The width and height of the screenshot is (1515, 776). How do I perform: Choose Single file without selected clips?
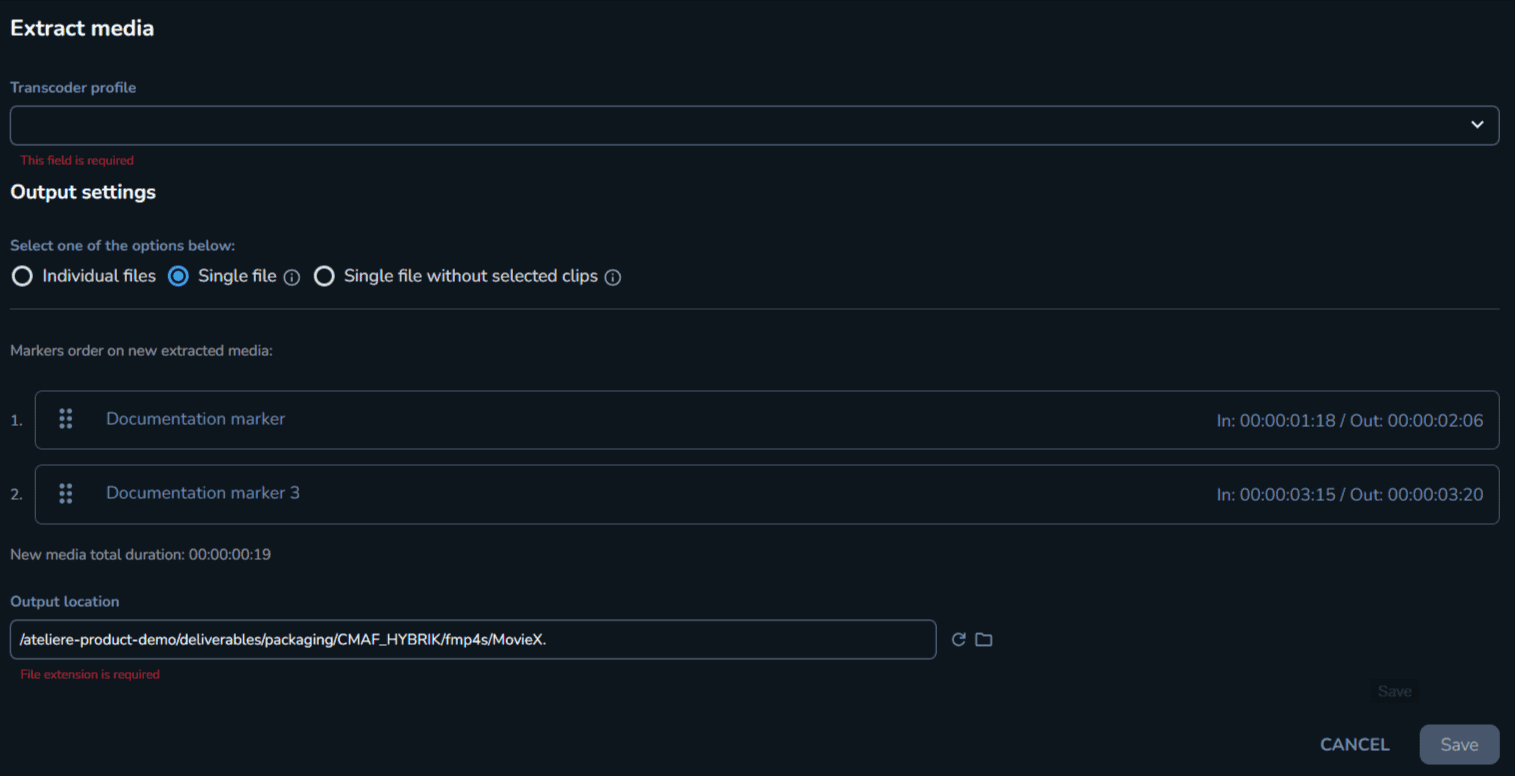324,277
